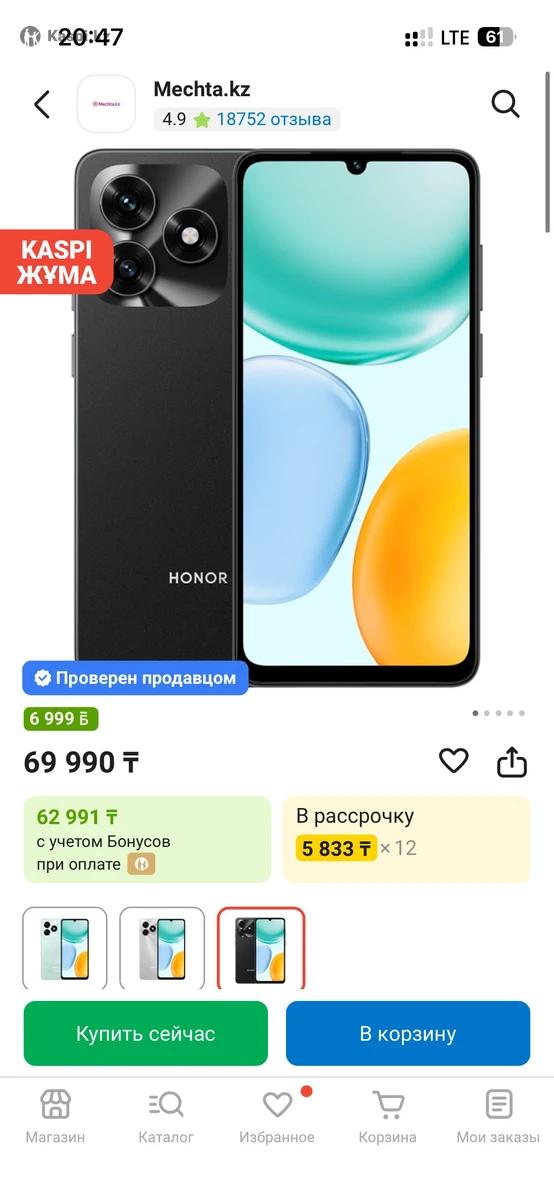Tap the Купить сейчас button
The height and width of the screenshot is (1200, 554).
tap(146, 1033)
